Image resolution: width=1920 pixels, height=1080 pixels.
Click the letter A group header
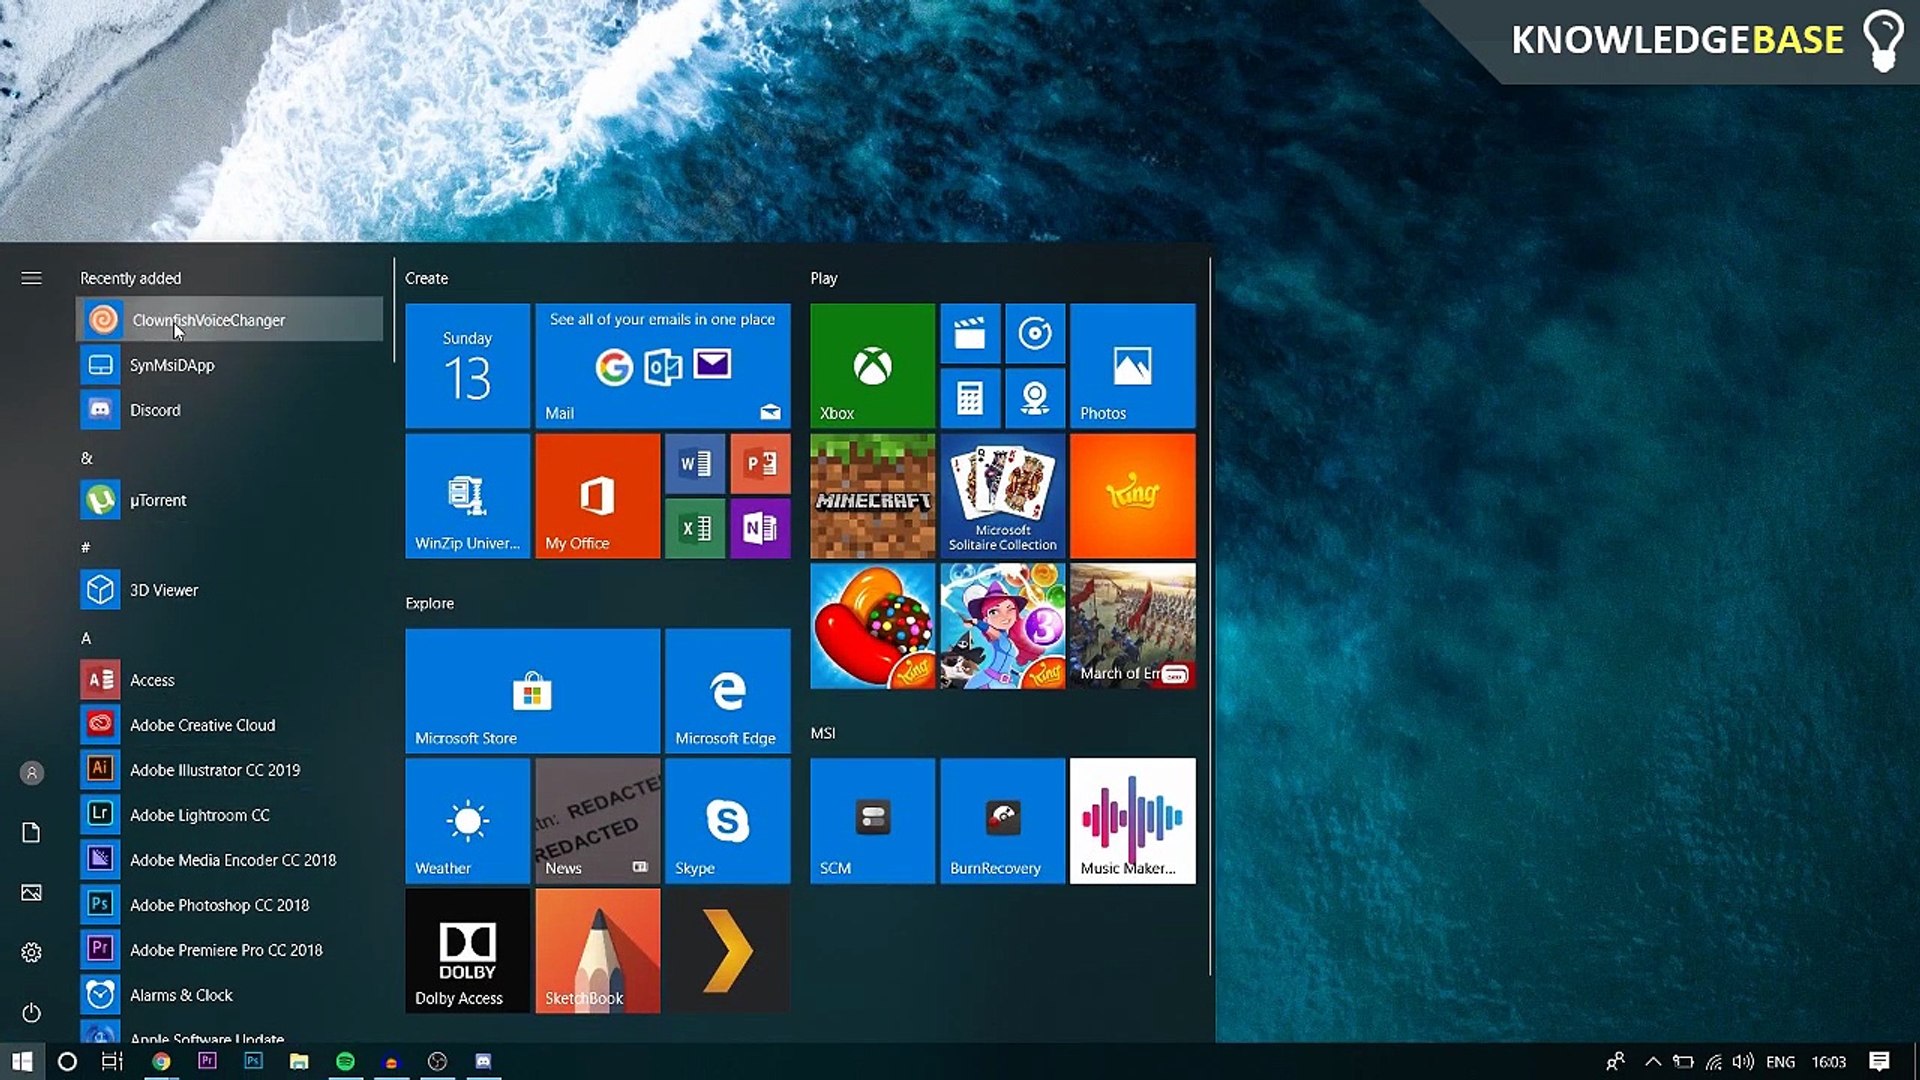[x=86, y=638]
